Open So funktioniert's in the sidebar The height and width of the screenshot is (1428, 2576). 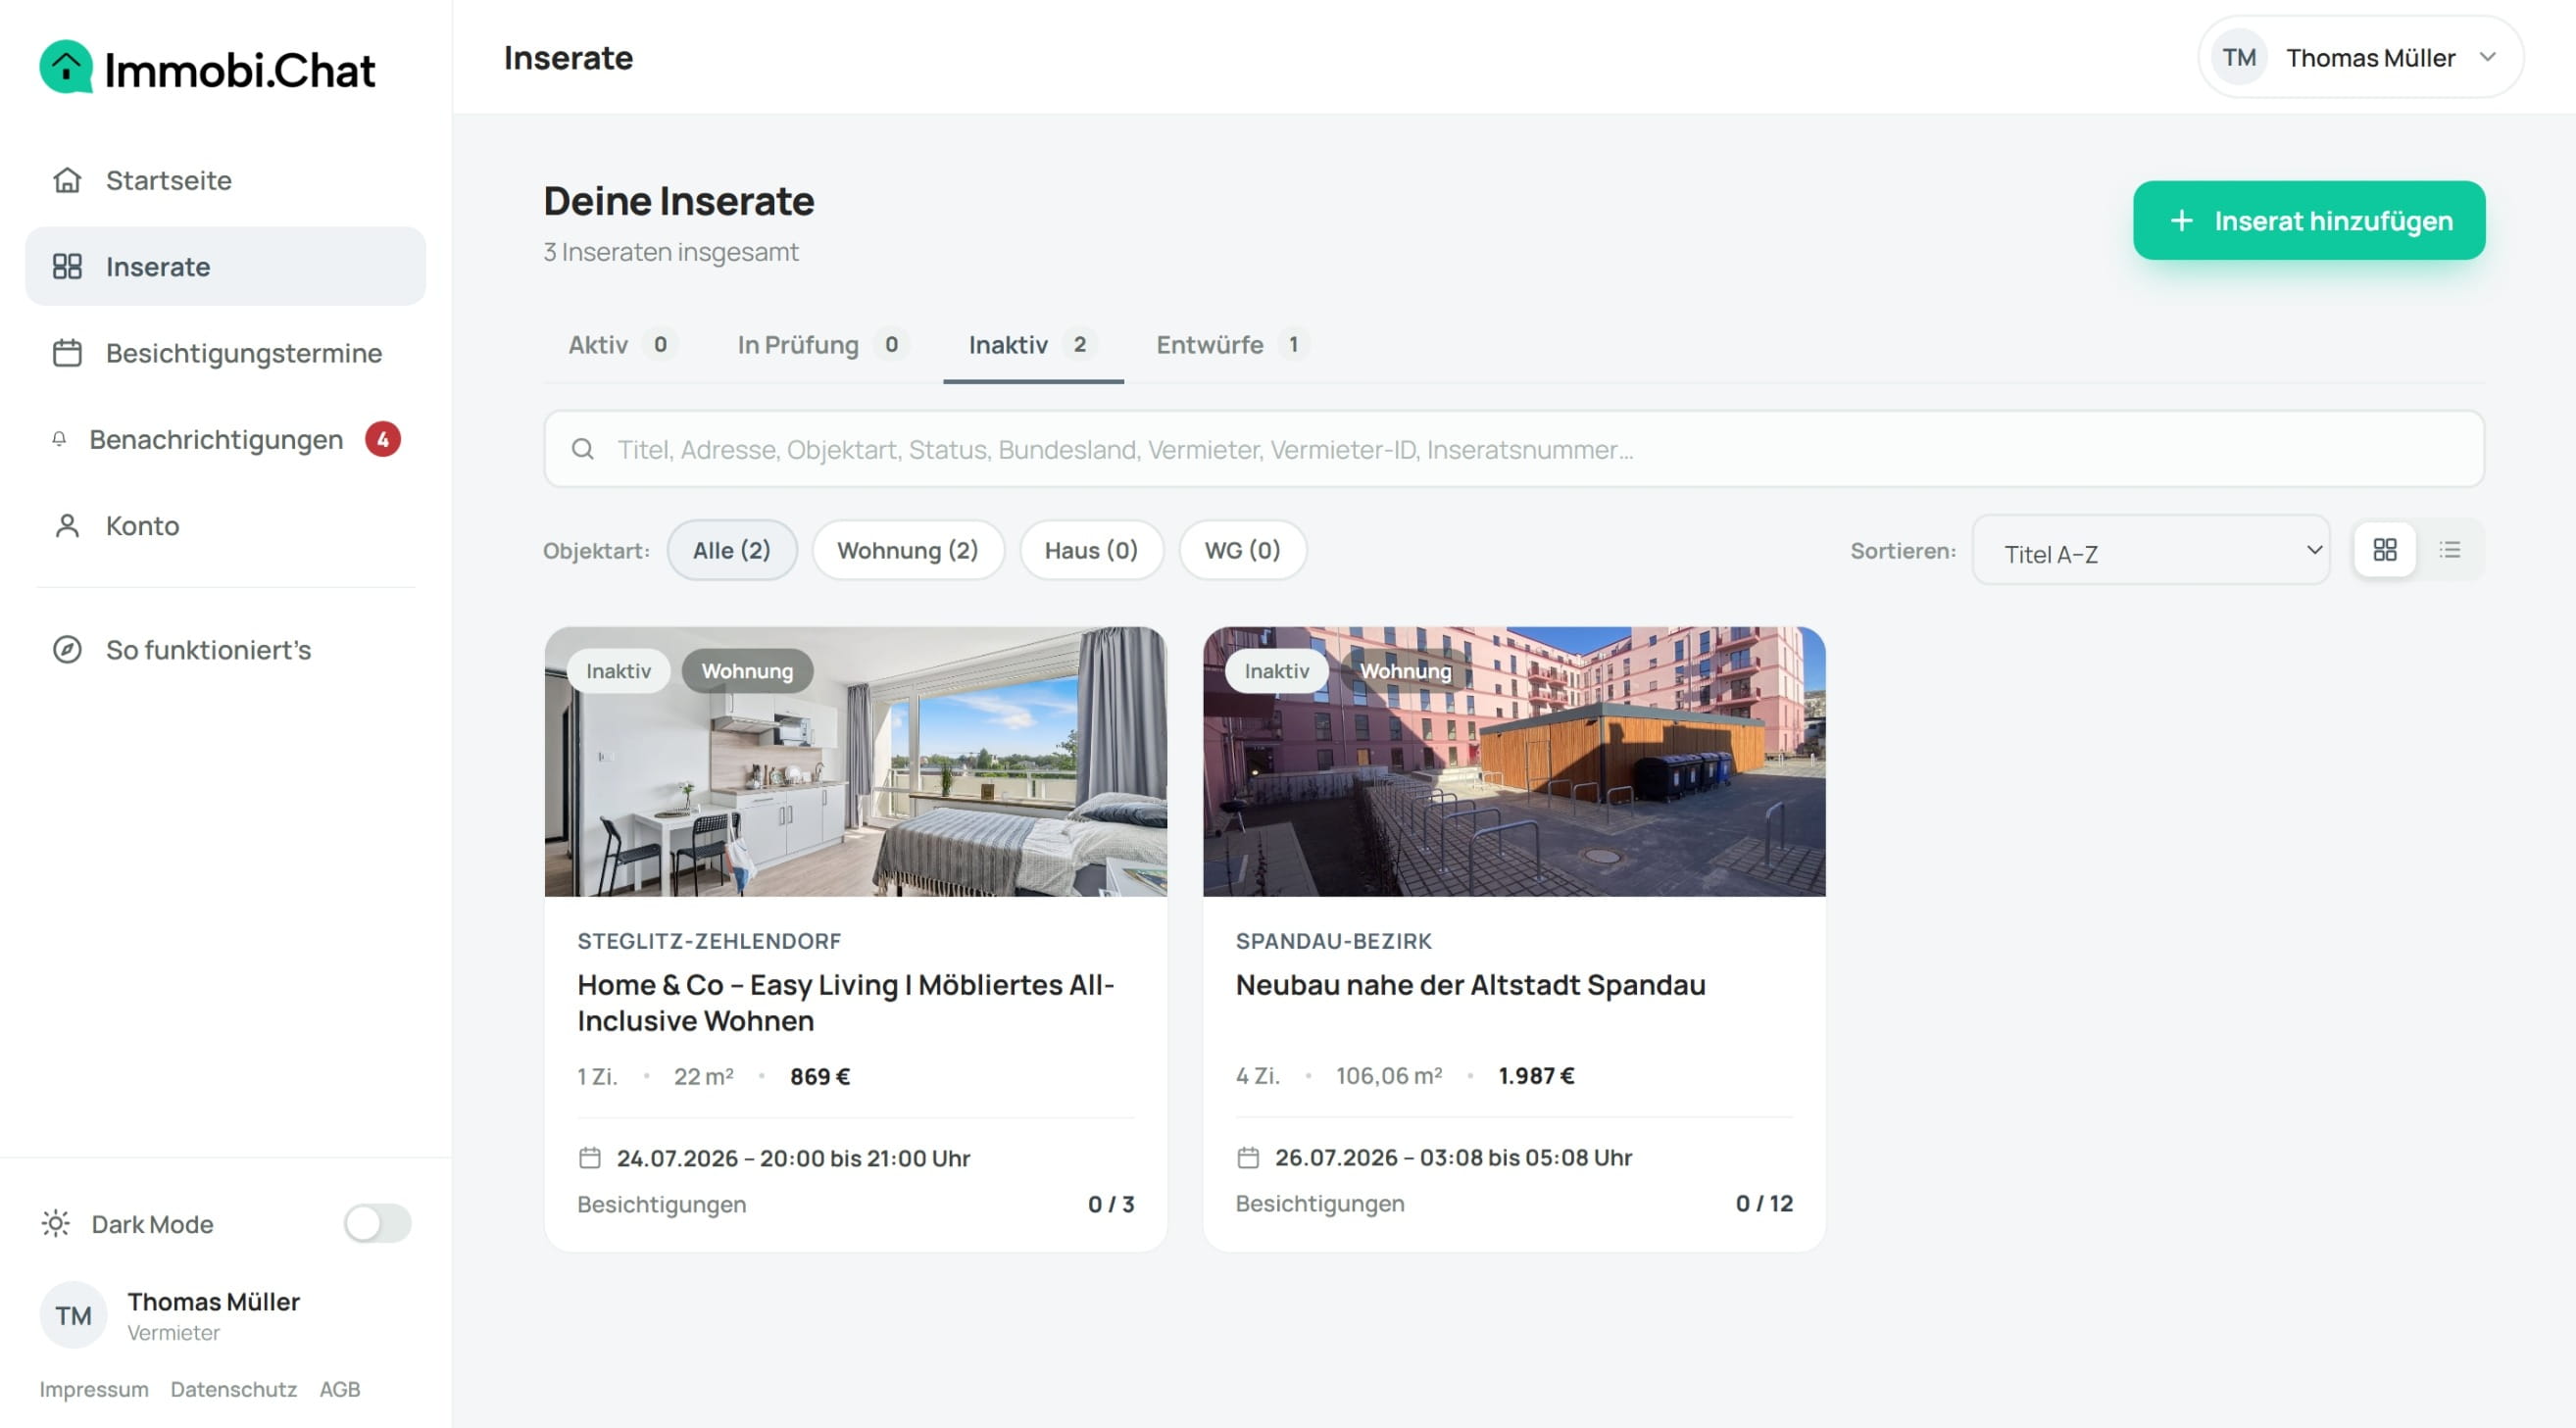pos(225,649)
